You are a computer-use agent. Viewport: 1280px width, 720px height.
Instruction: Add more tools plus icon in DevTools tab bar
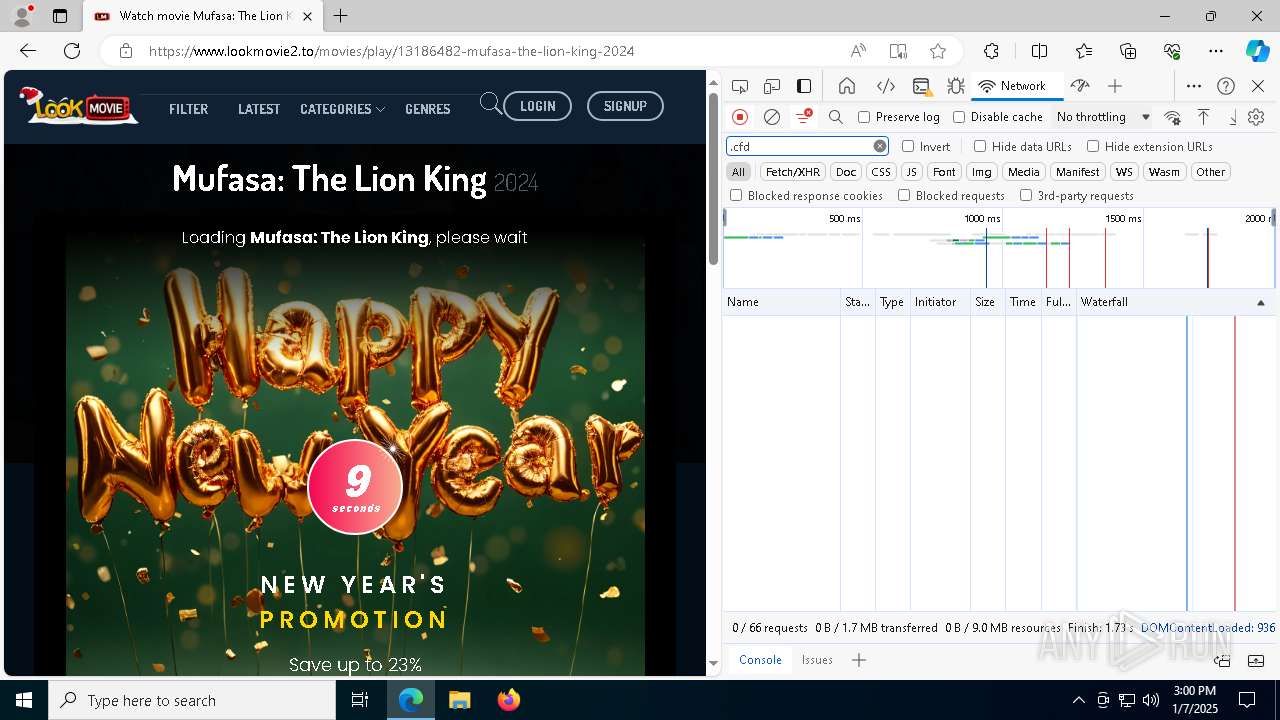pyautogui.click(x=1115, y=86)
